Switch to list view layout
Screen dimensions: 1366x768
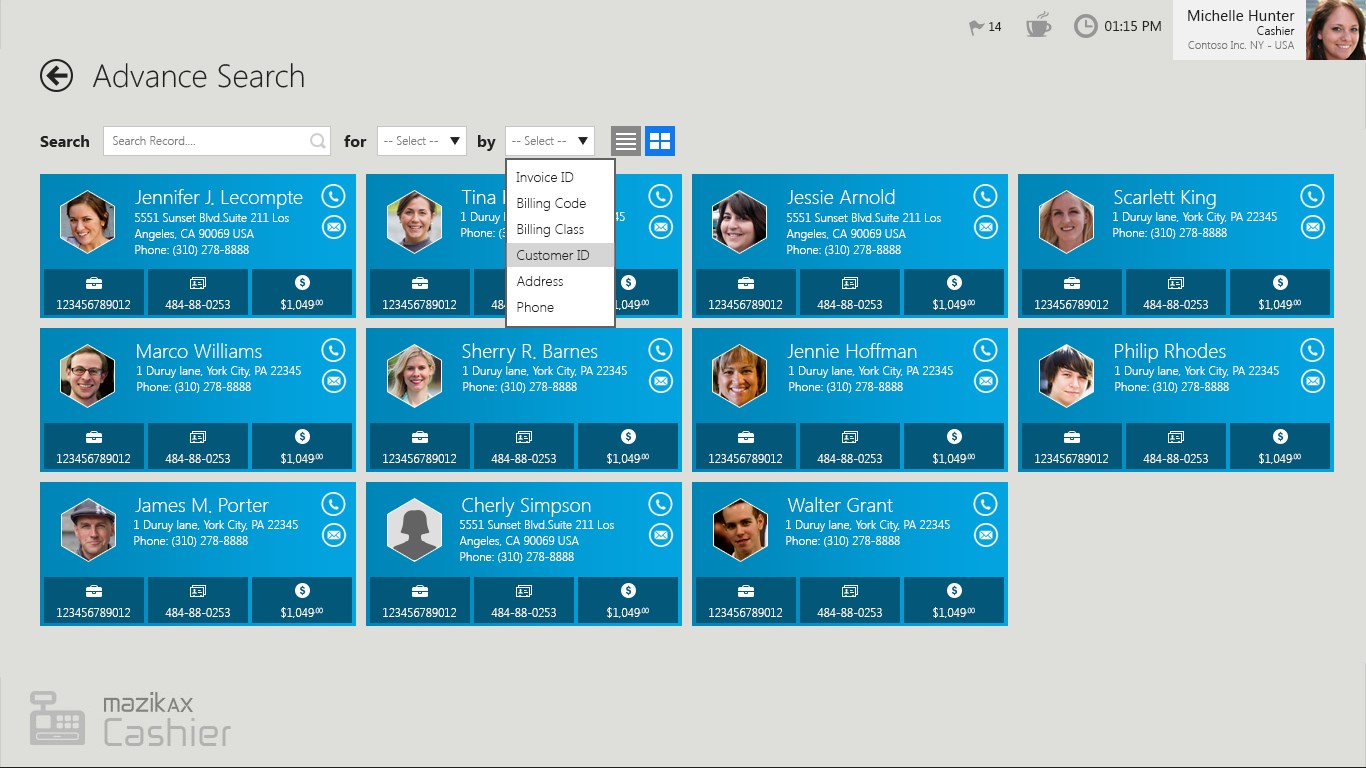[626, 141]
